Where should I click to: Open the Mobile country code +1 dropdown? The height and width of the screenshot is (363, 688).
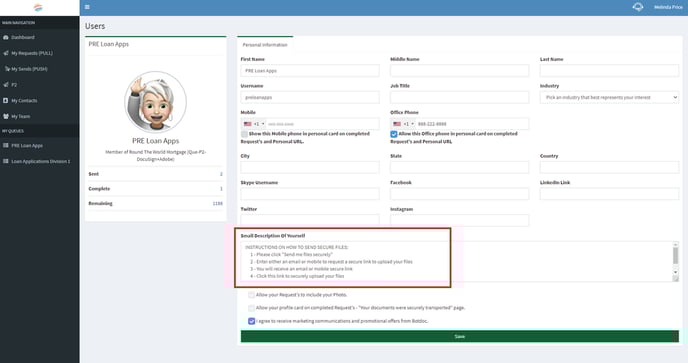[254, 124]
